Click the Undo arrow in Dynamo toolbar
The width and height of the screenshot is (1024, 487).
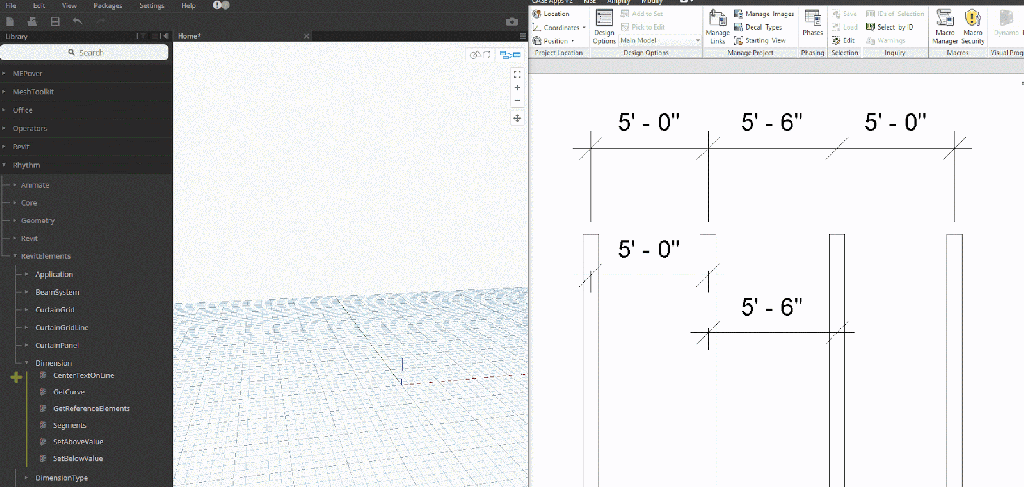pyautogui.click(x=78, y=20)
